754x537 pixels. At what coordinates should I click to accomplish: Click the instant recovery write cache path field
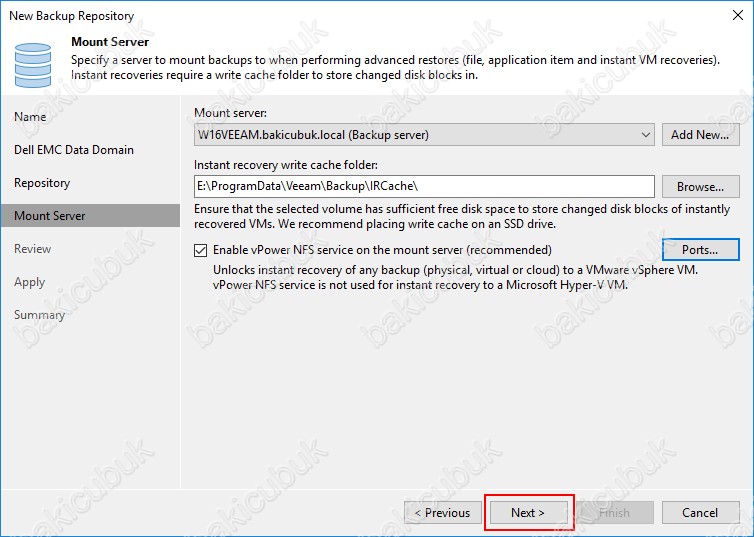tap(424, 187)
